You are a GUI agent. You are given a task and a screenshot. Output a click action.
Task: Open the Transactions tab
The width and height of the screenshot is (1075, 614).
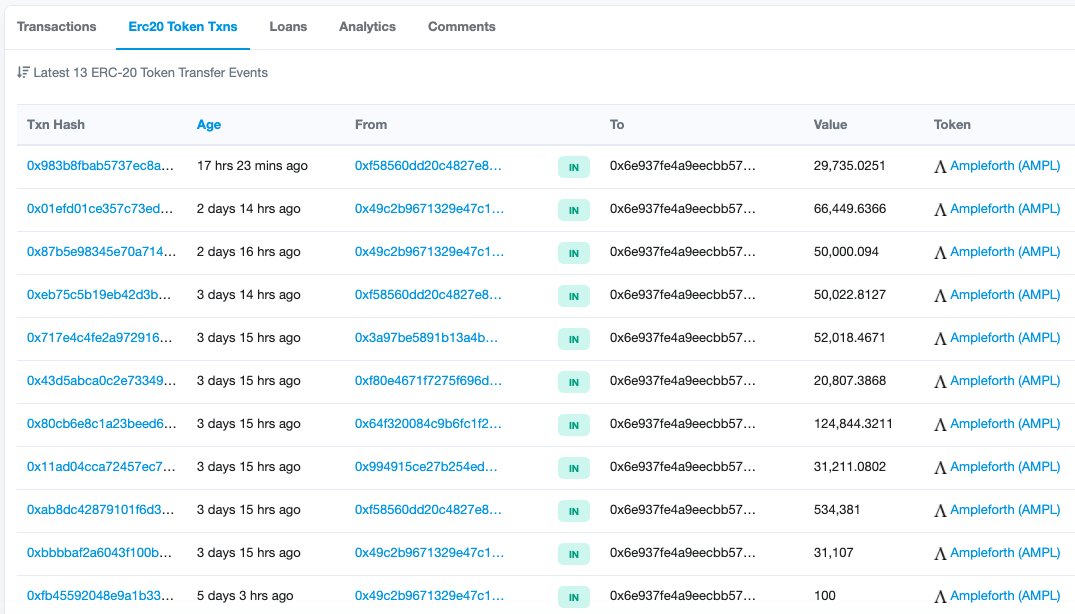pyautogui.click(x=56, y=27)
